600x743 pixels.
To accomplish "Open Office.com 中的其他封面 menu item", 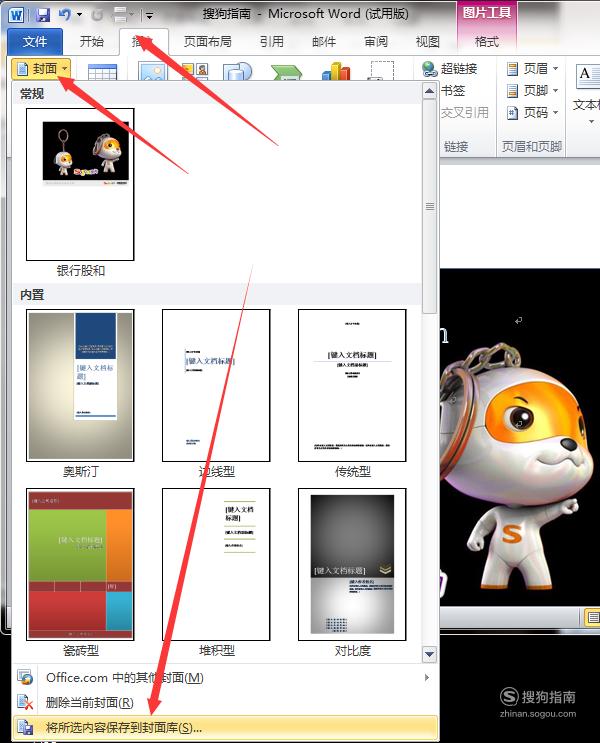I will (x=224, y=678).
